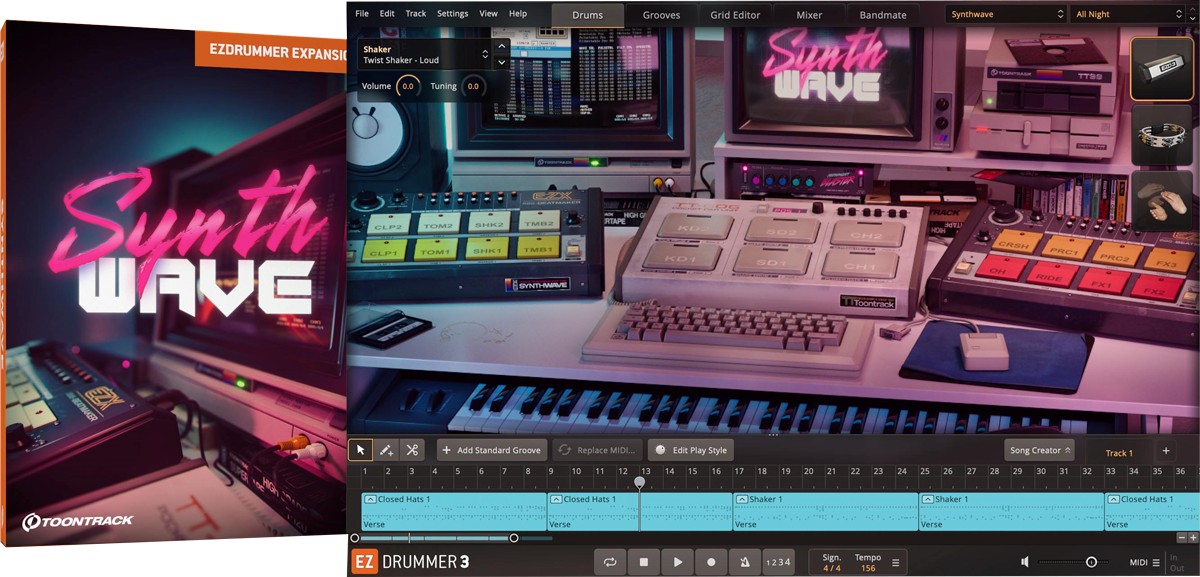Step to next instrument with down arrow
1200x577 pixels.
click(x=502, y=61)
